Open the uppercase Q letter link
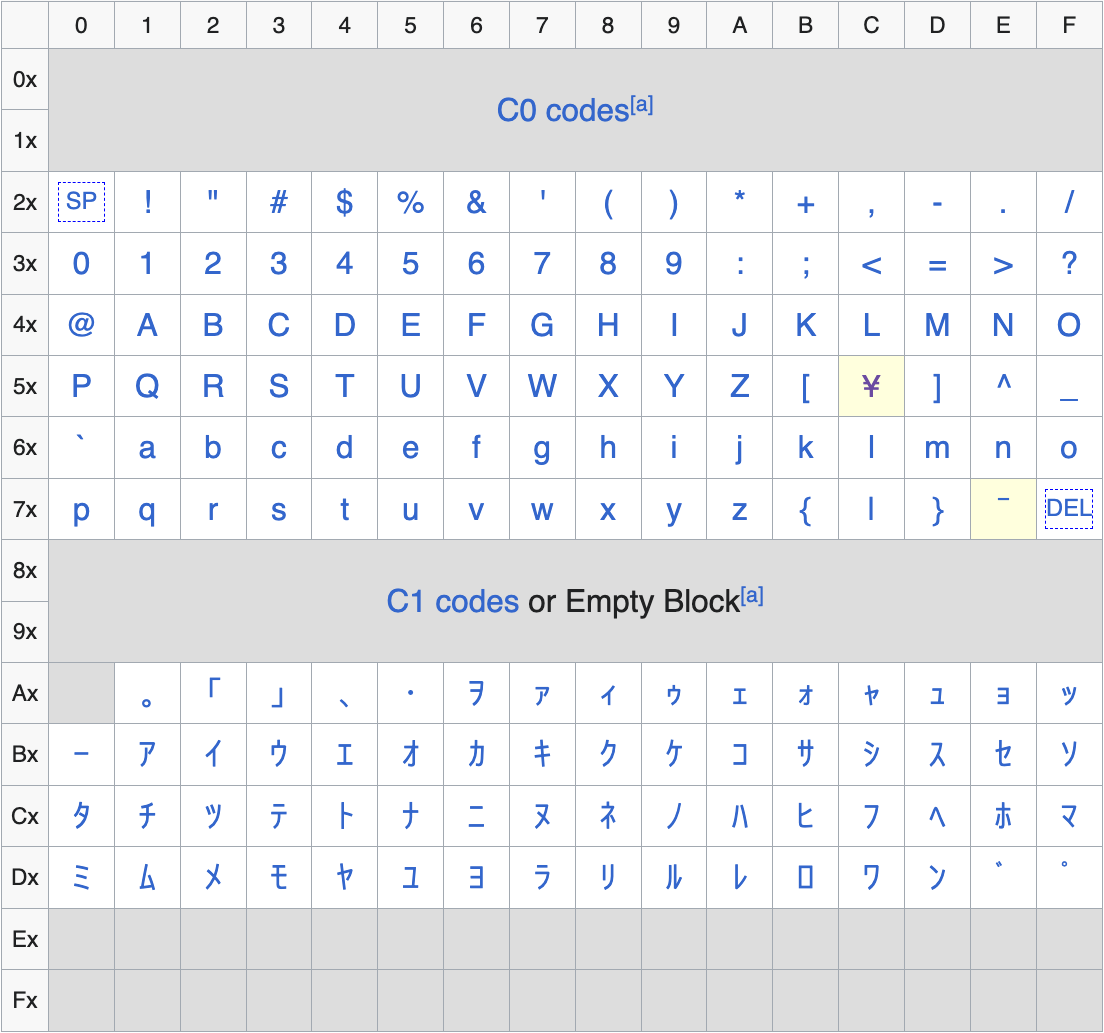Image resolution: width=1104 pixels, height=1033 pixels. point(147,387)
